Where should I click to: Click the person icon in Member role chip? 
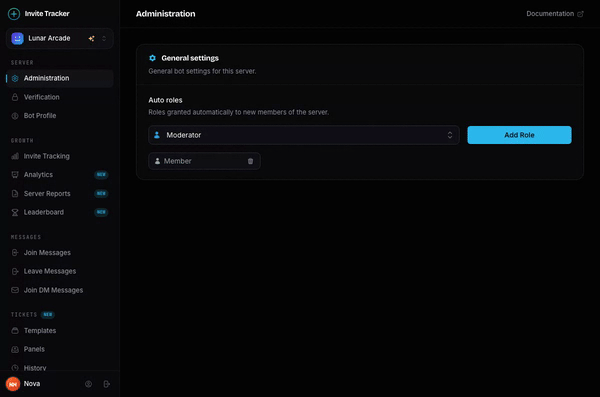157,161
